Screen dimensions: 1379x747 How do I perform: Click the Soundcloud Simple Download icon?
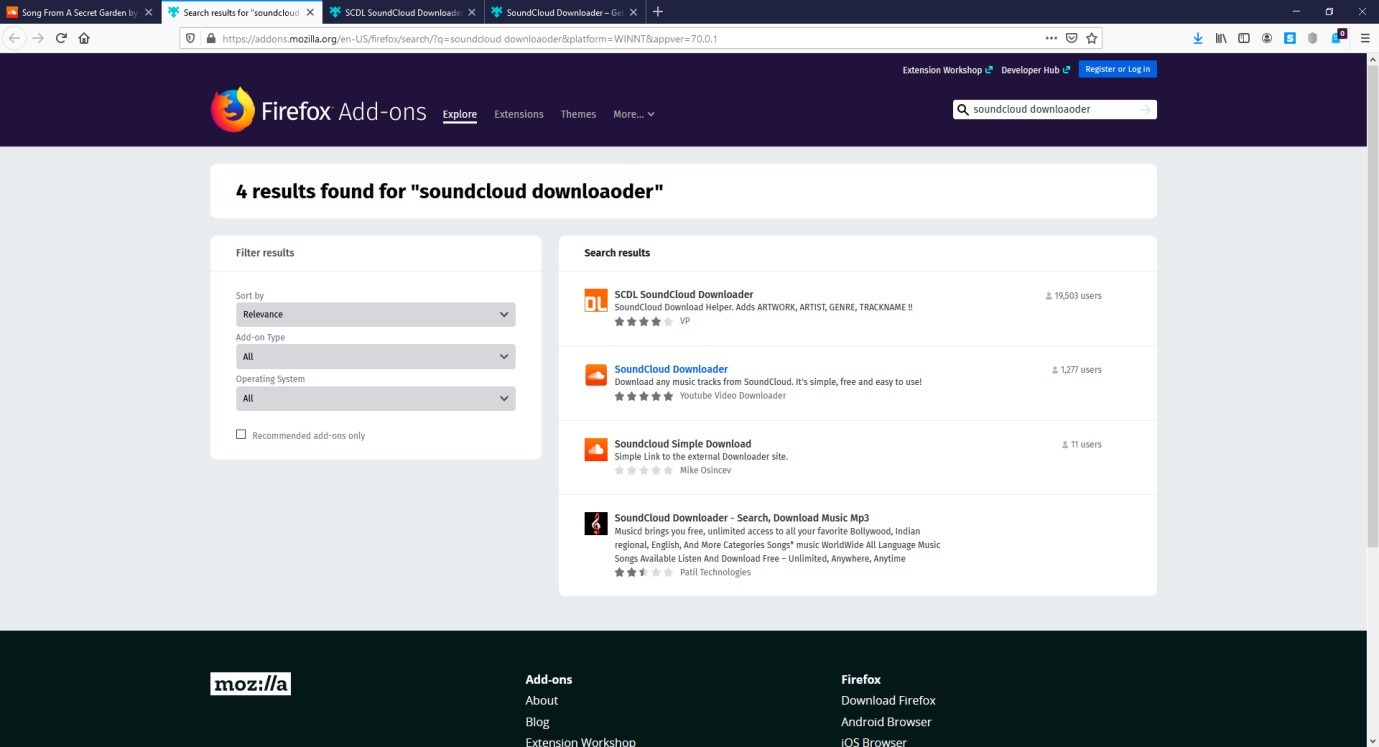pyautogui.click(x=596, y=449)
